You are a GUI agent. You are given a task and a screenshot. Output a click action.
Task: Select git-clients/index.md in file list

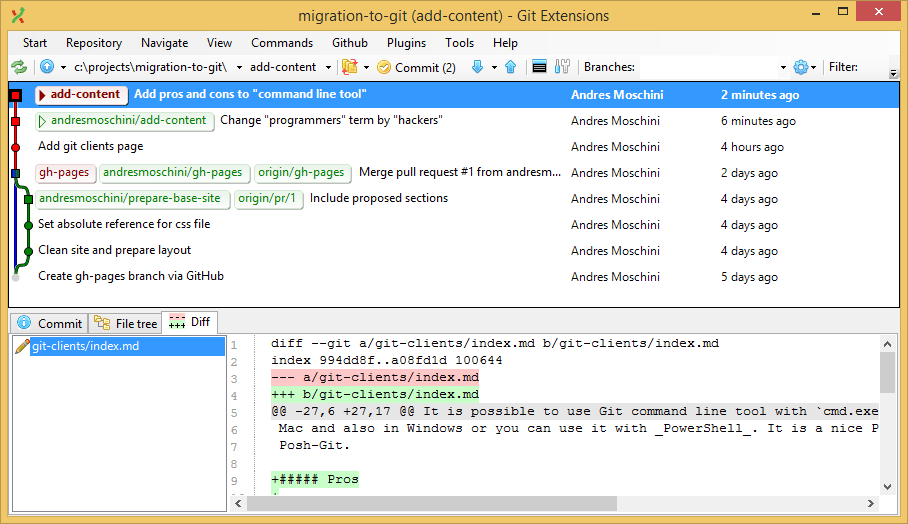[x=127, y=346]
